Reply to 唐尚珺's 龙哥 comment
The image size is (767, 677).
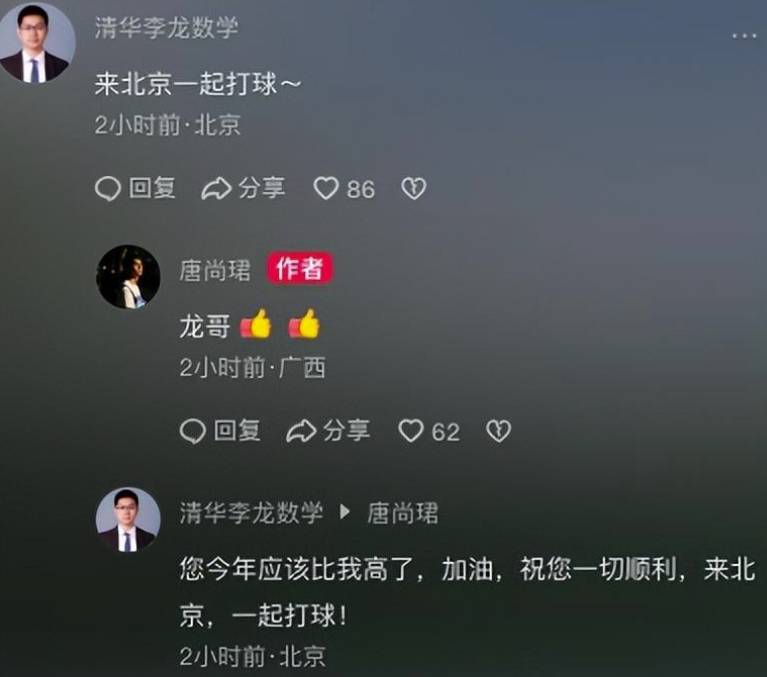(x=220, y=431)
